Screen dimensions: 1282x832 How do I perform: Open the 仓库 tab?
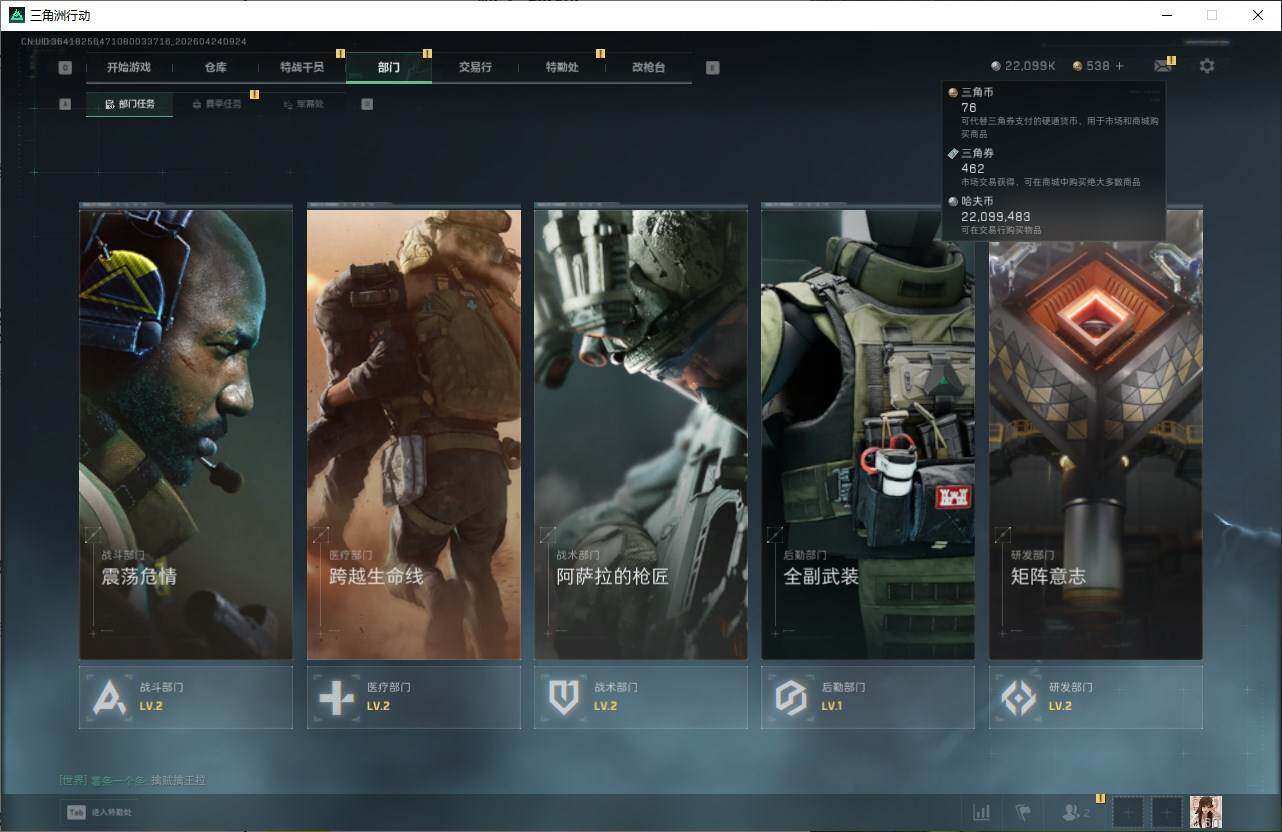[216, 68]
